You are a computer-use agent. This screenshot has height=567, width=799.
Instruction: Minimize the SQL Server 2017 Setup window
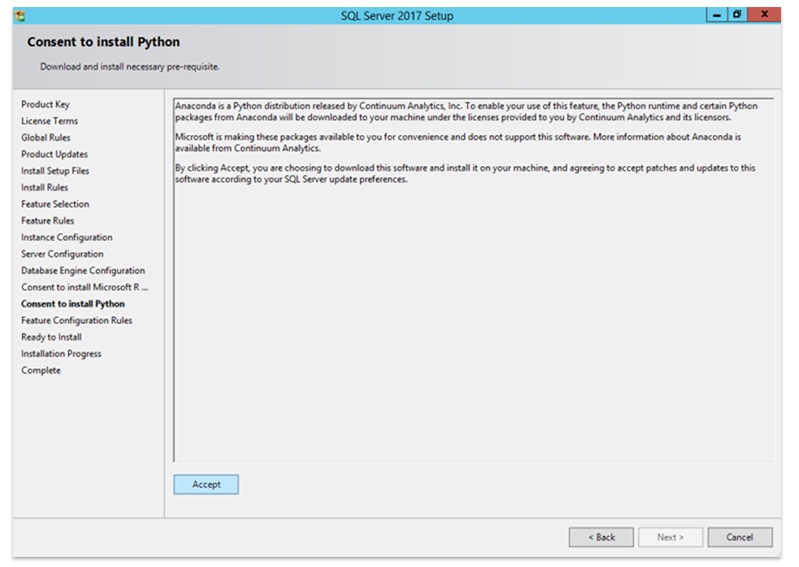(716, 15)
